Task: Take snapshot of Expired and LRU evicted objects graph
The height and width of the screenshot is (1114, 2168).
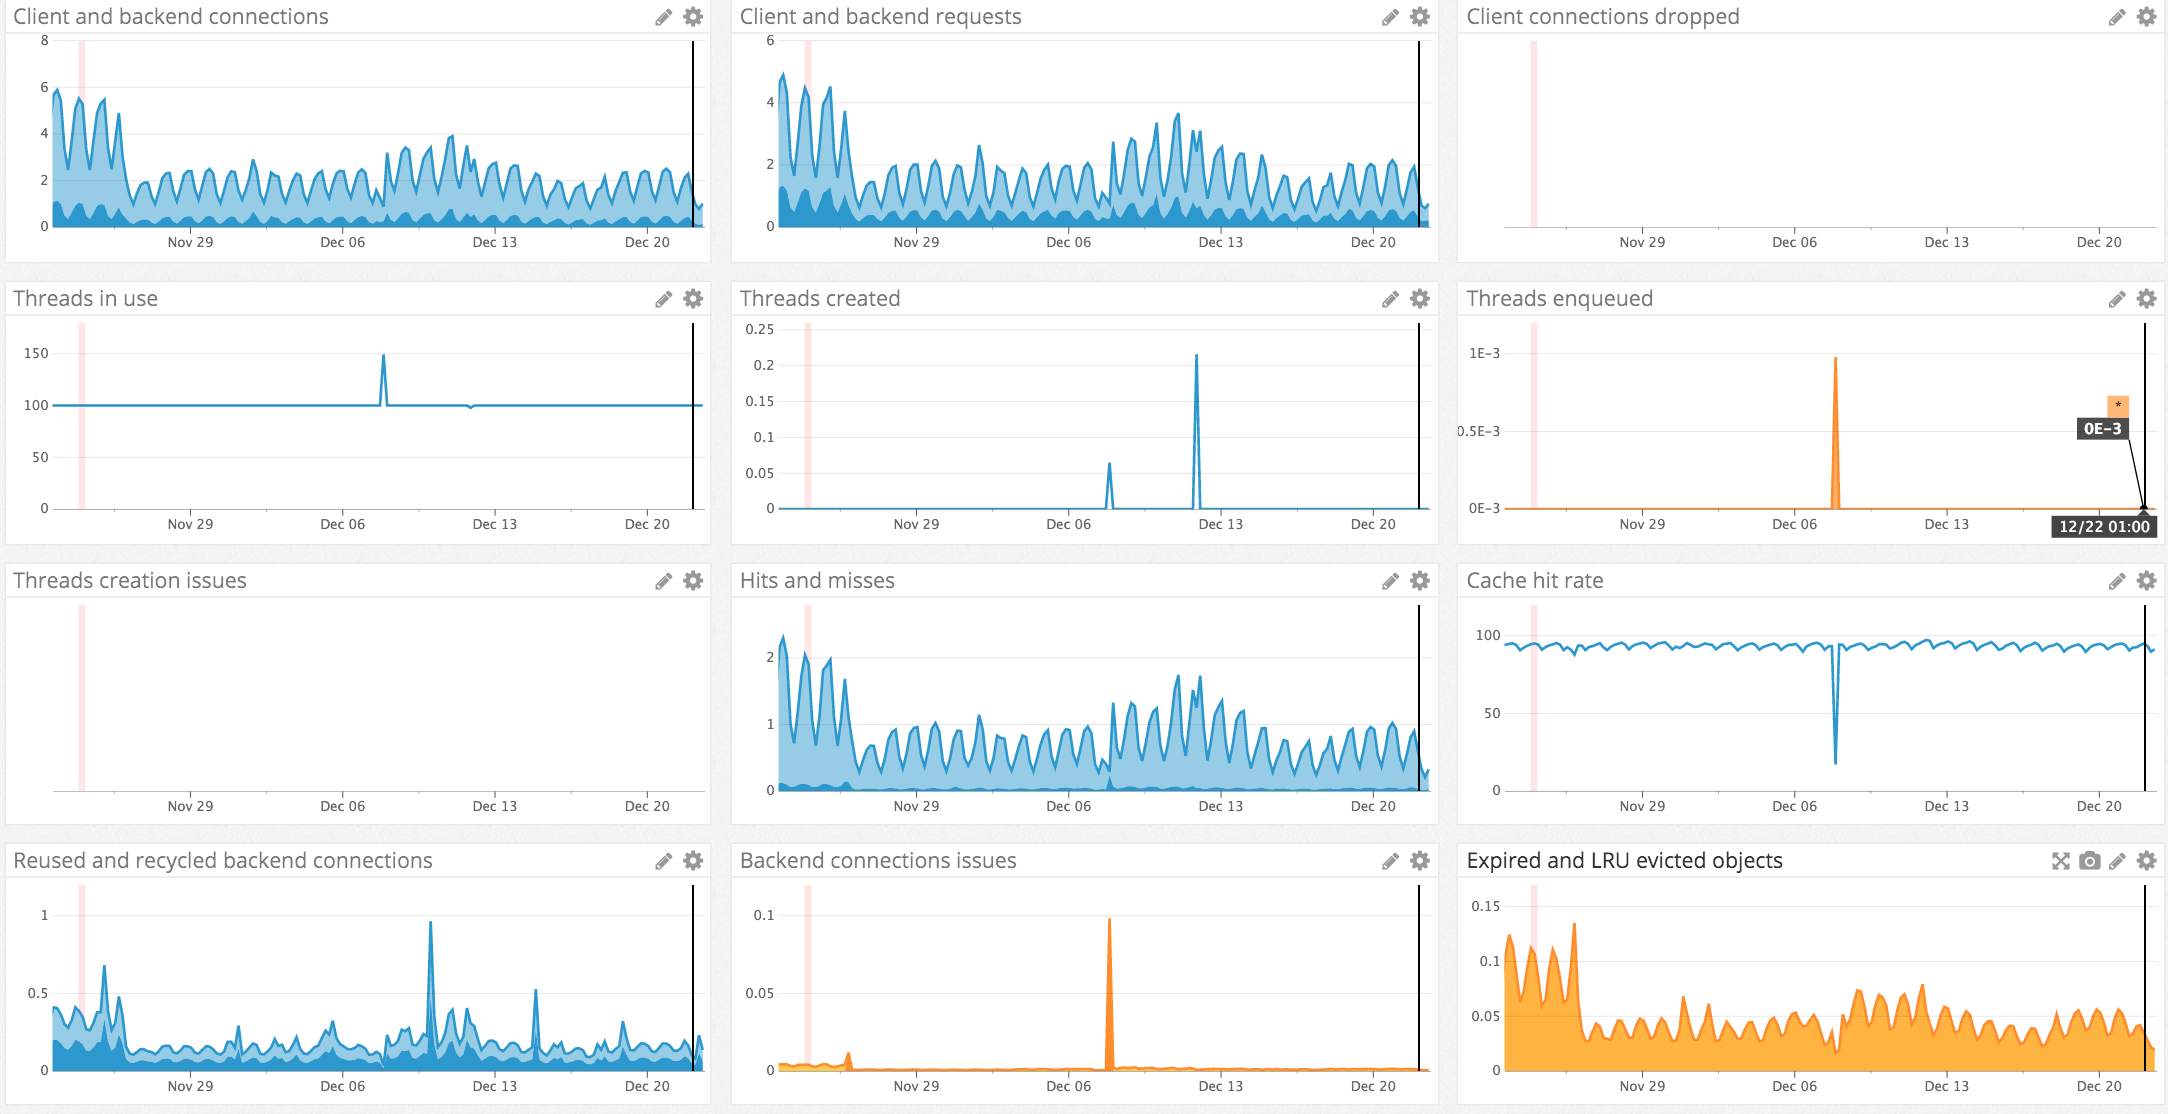Action: pyautogui.click(x=2089, y=861)
